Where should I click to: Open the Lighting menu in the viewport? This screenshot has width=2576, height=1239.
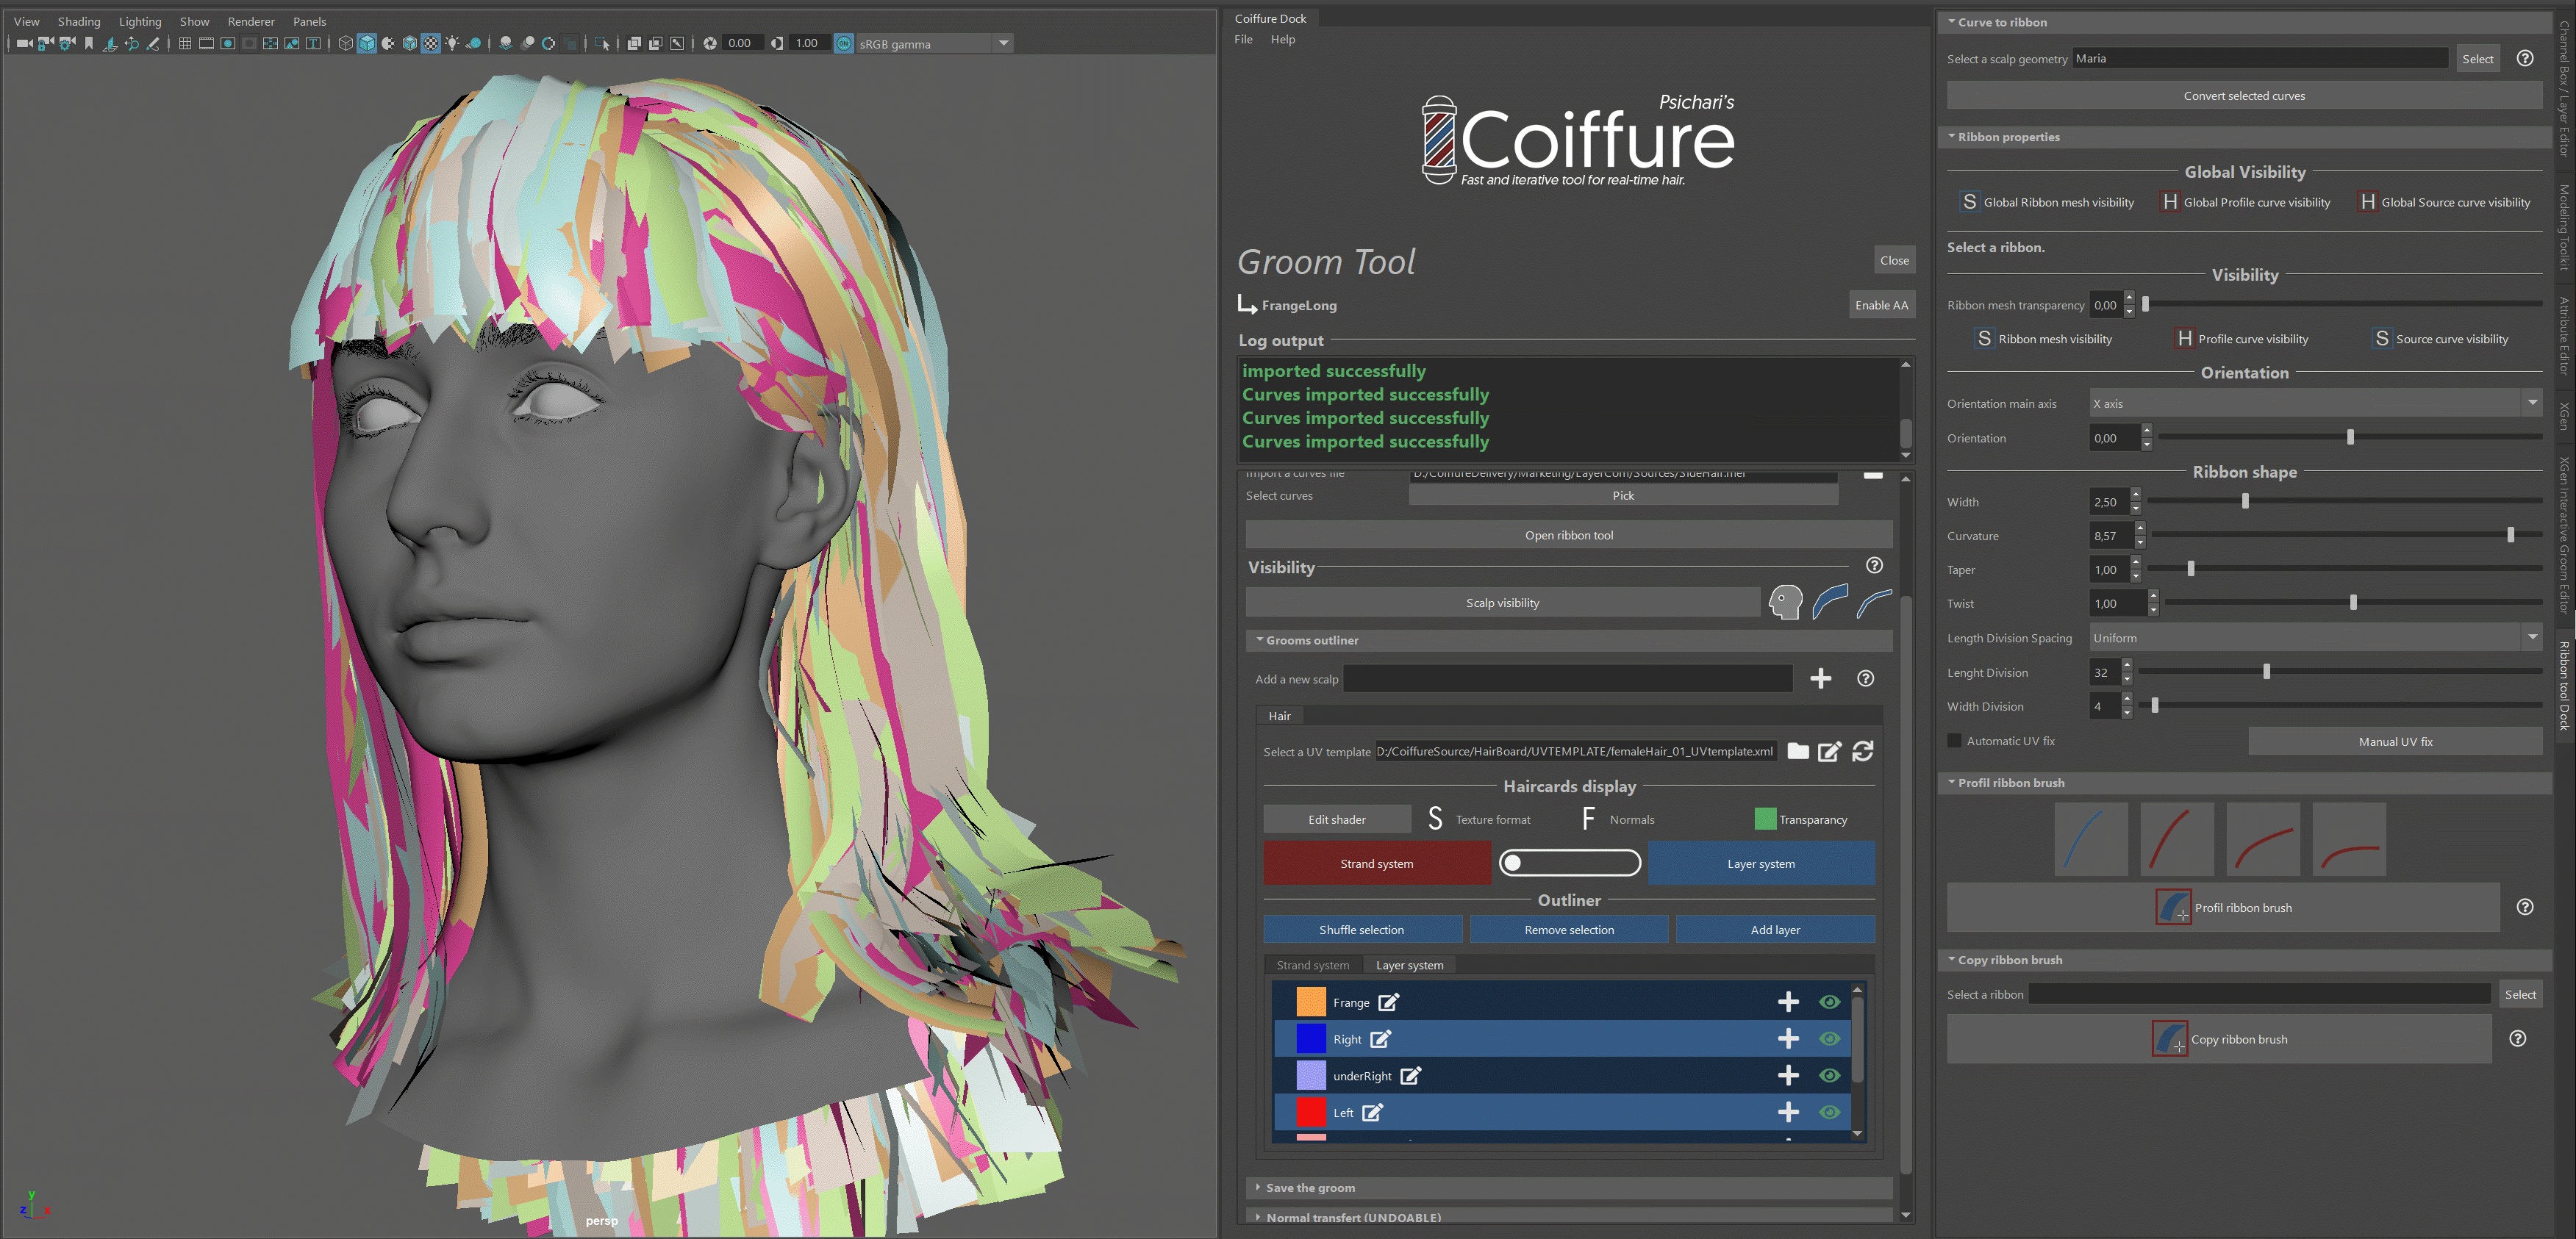coord(140,21)
